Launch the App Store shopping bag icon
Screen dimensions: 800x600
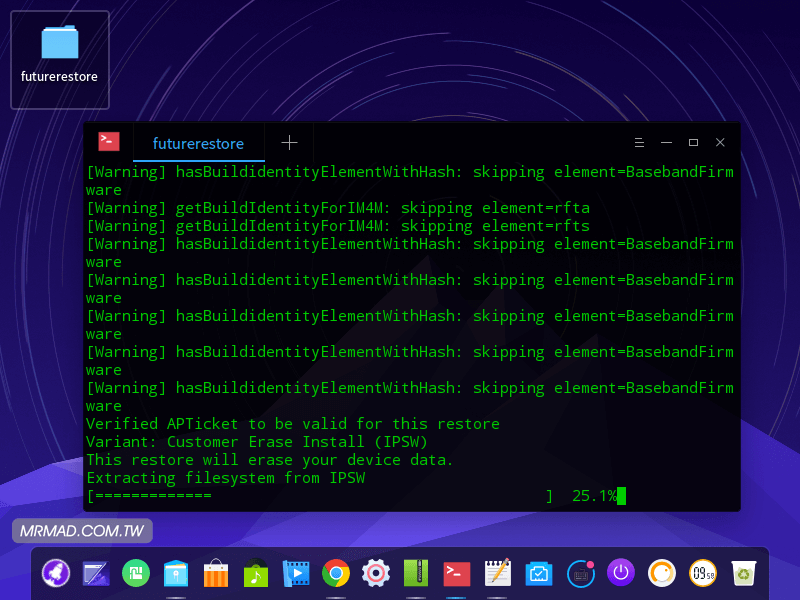(x=216, y=573)
